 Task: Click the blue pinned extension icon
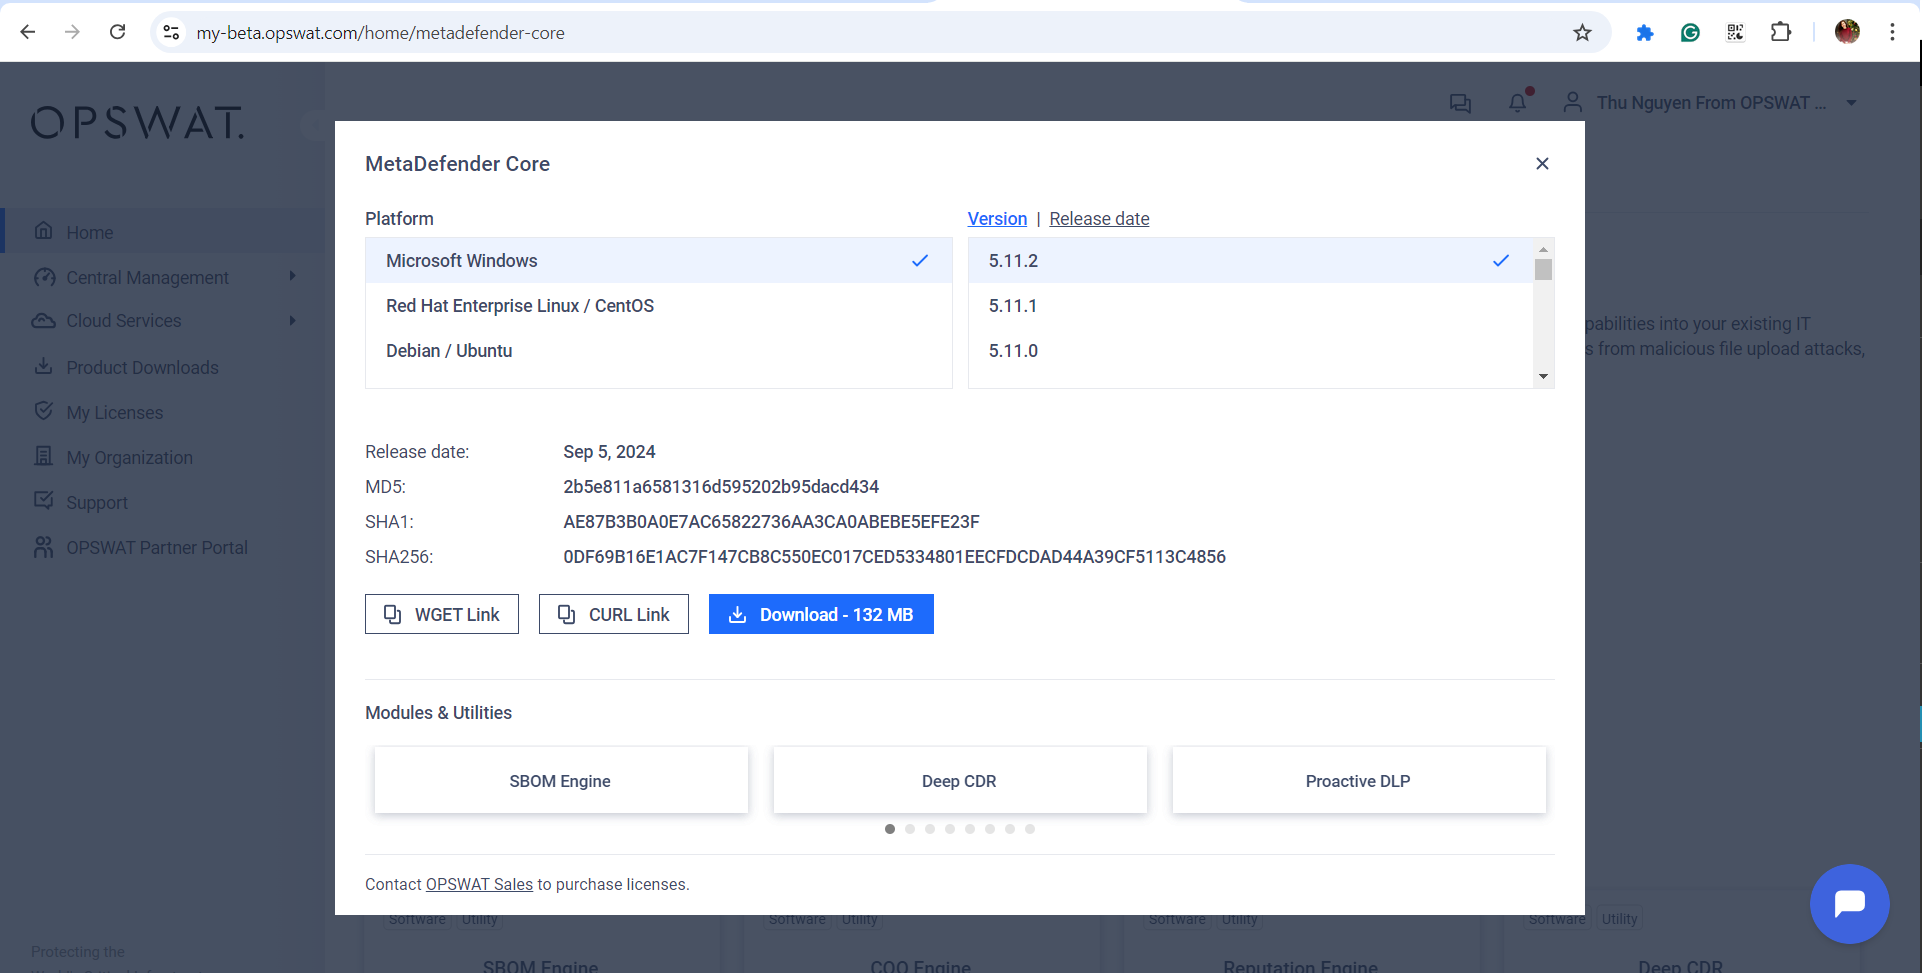tap(1644, 33)
